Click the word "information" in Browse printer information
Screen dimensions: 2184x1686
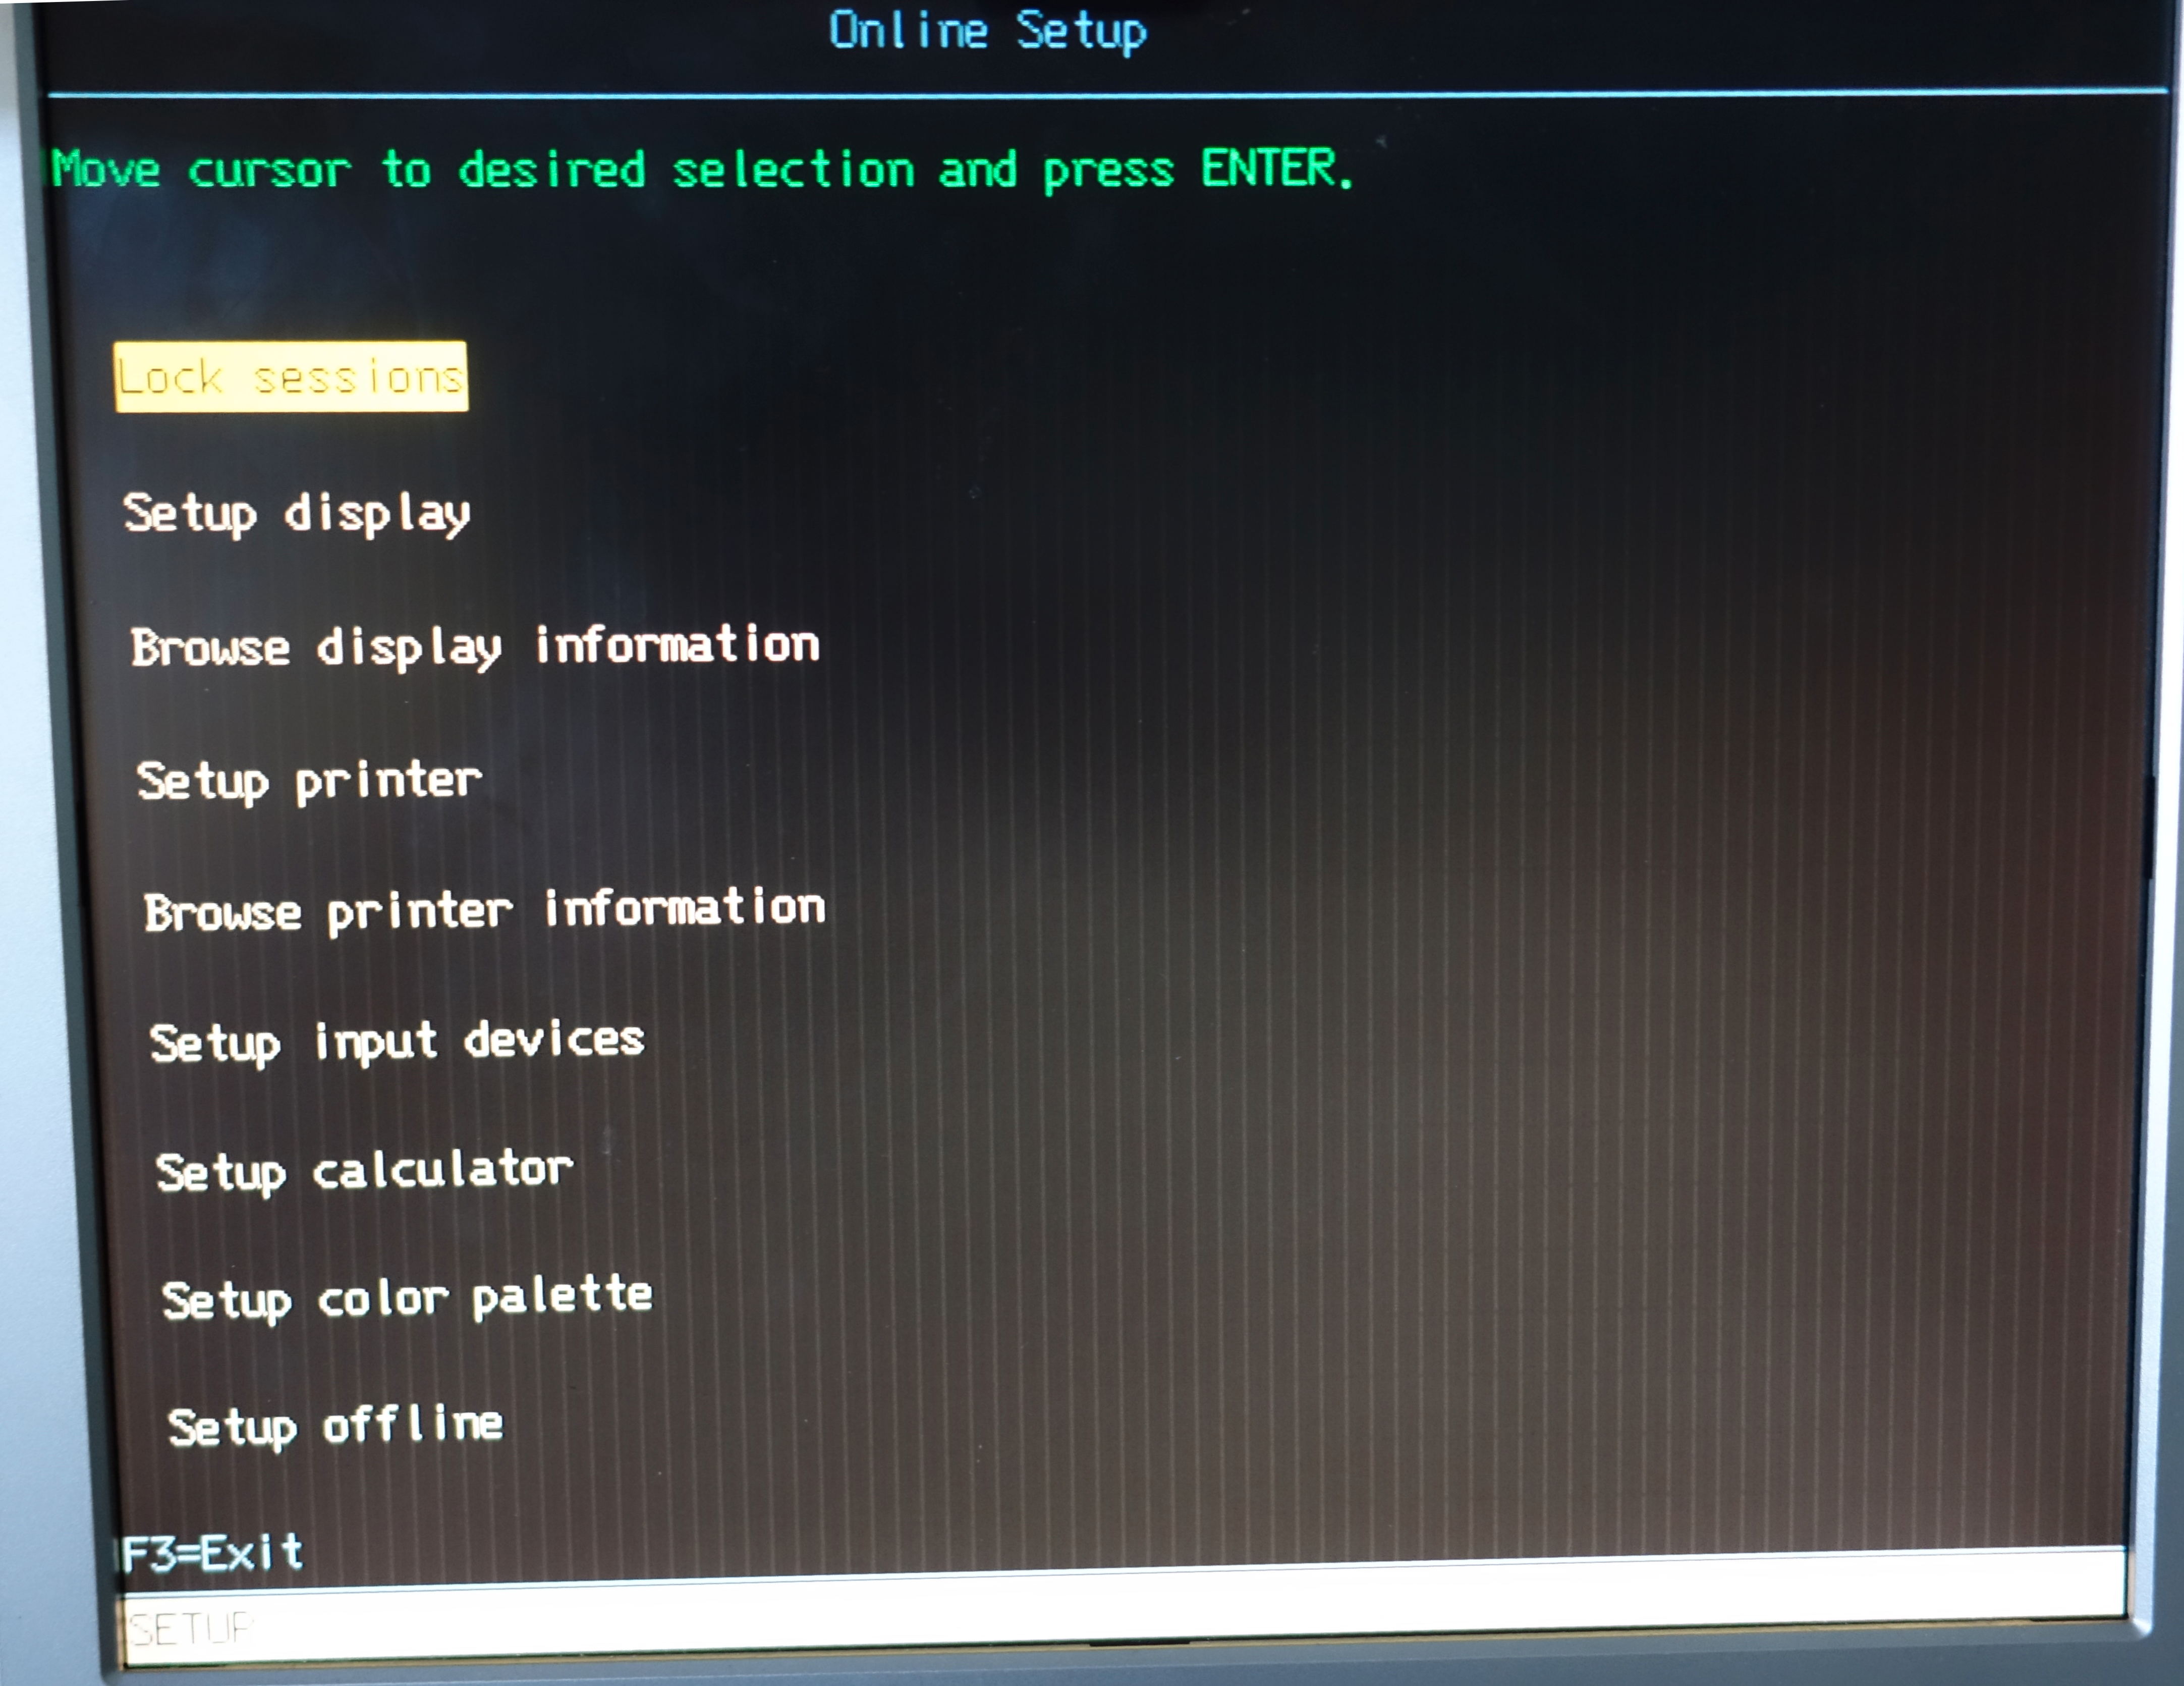(x=685, y=908)
